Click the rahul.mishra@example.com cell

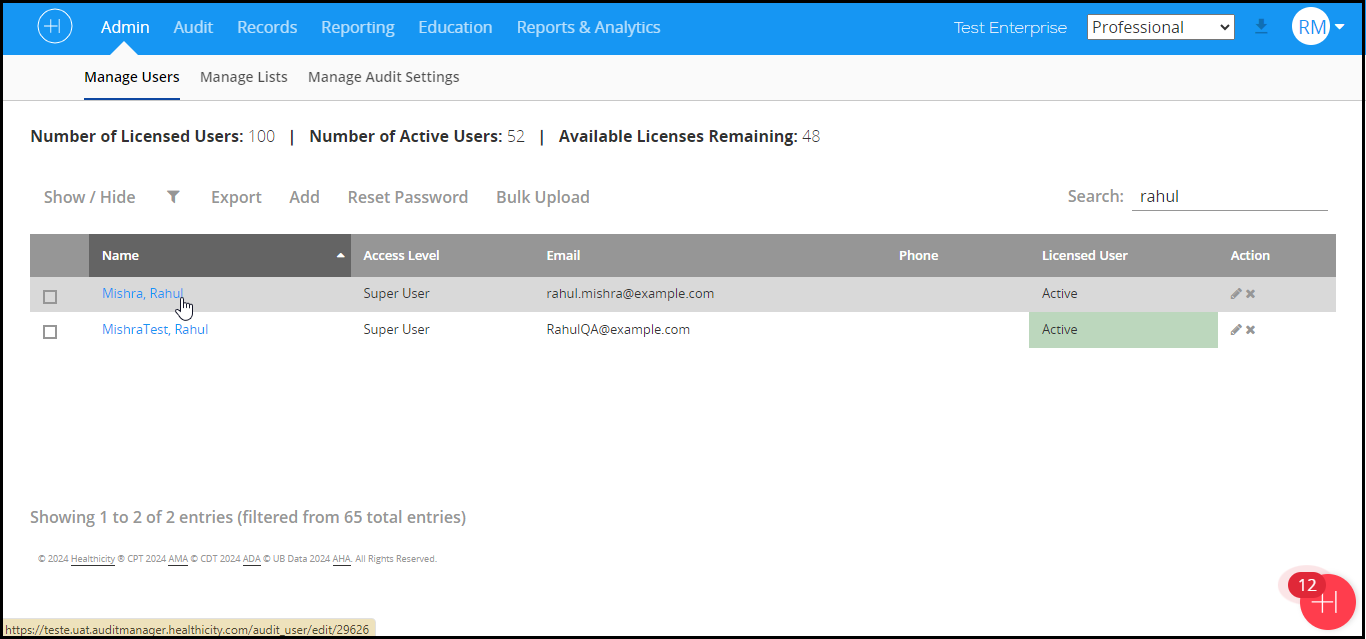(x=630, y=293)
